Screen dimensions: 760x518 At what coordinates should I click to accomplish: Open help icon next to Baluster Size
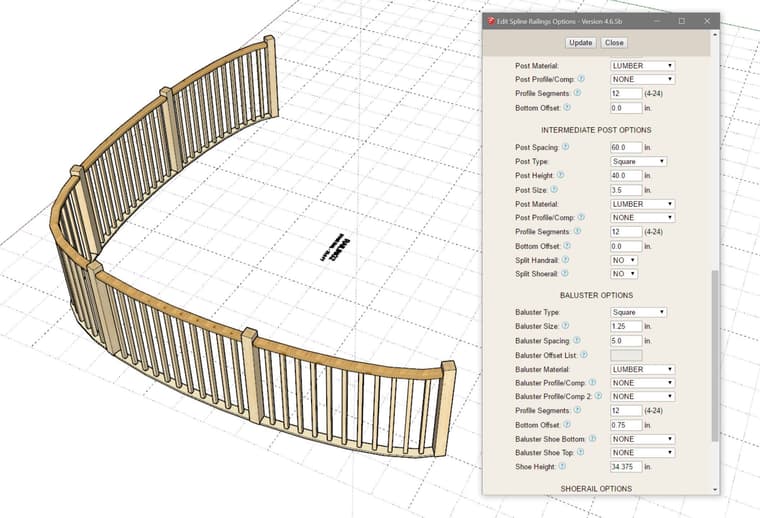pyautogui.click(x=565, y=326)
